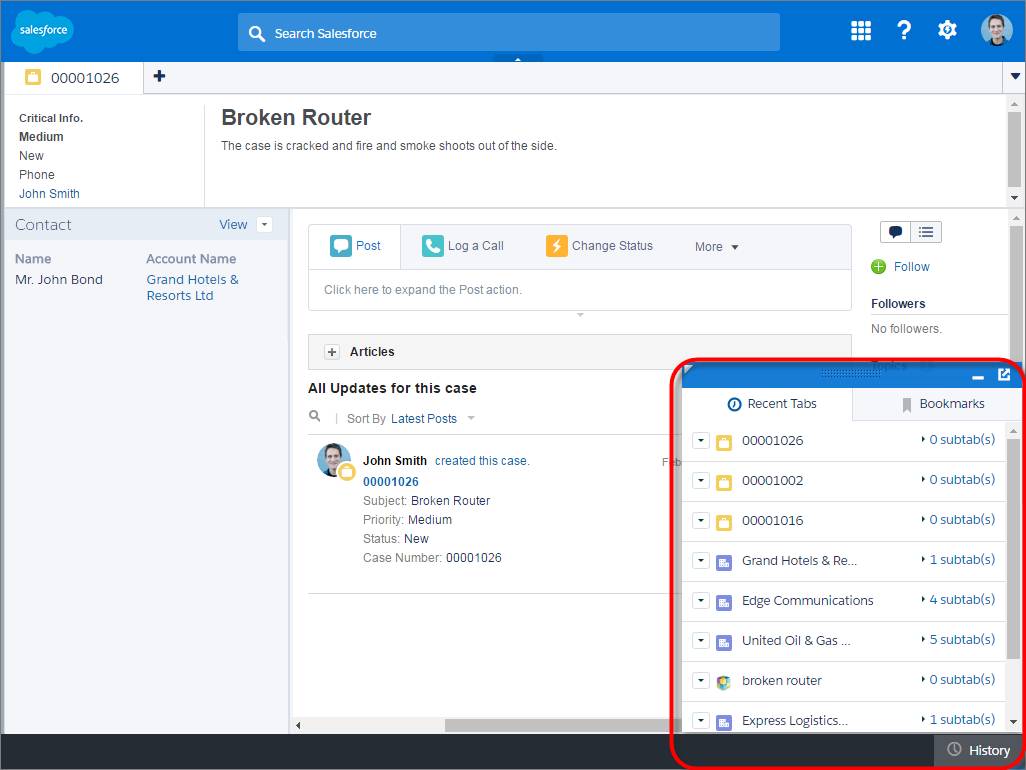Select the 00001026 case tab
This screenshot has width=1026, height=770.
[x=73, y=78]
